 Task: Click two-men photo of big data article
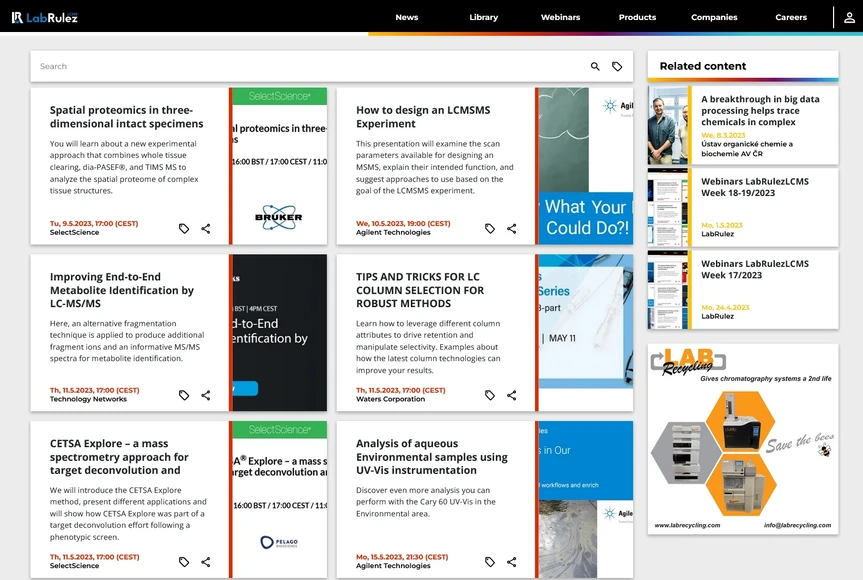(668, 125)
